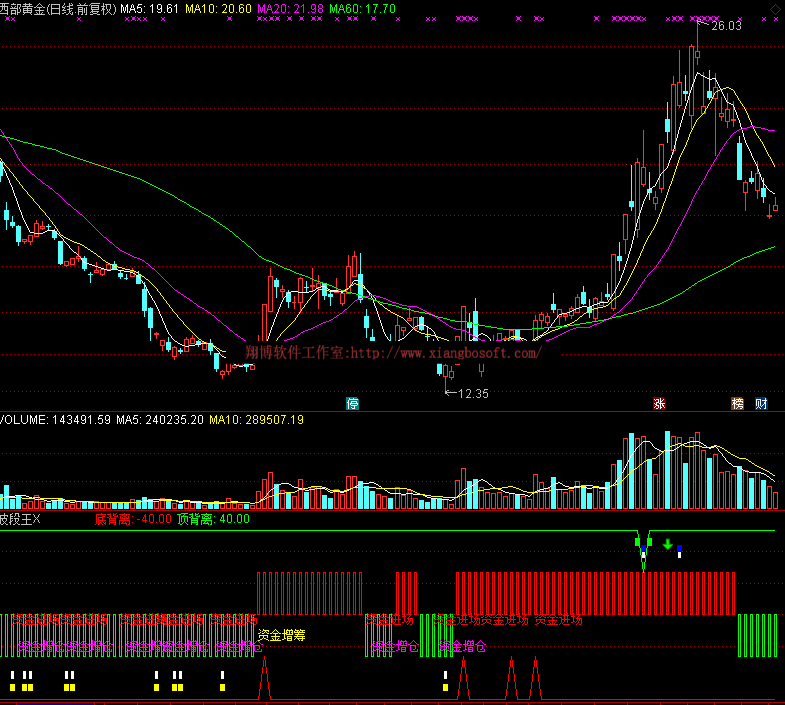Screen dimensions: 785x705
Task: Click the 底背离: -40.00 value
Action: coord(133,519)
